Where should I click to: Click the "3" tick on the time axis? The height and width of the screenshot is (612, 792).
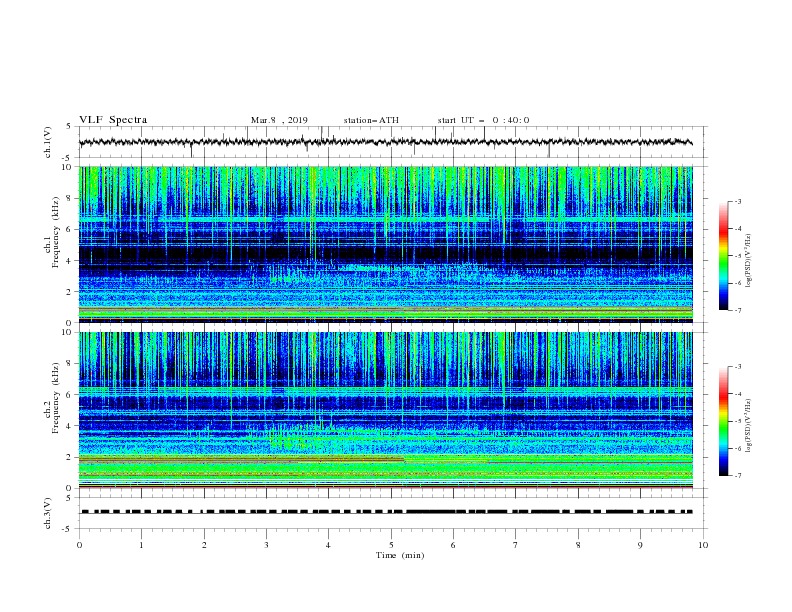267,545
